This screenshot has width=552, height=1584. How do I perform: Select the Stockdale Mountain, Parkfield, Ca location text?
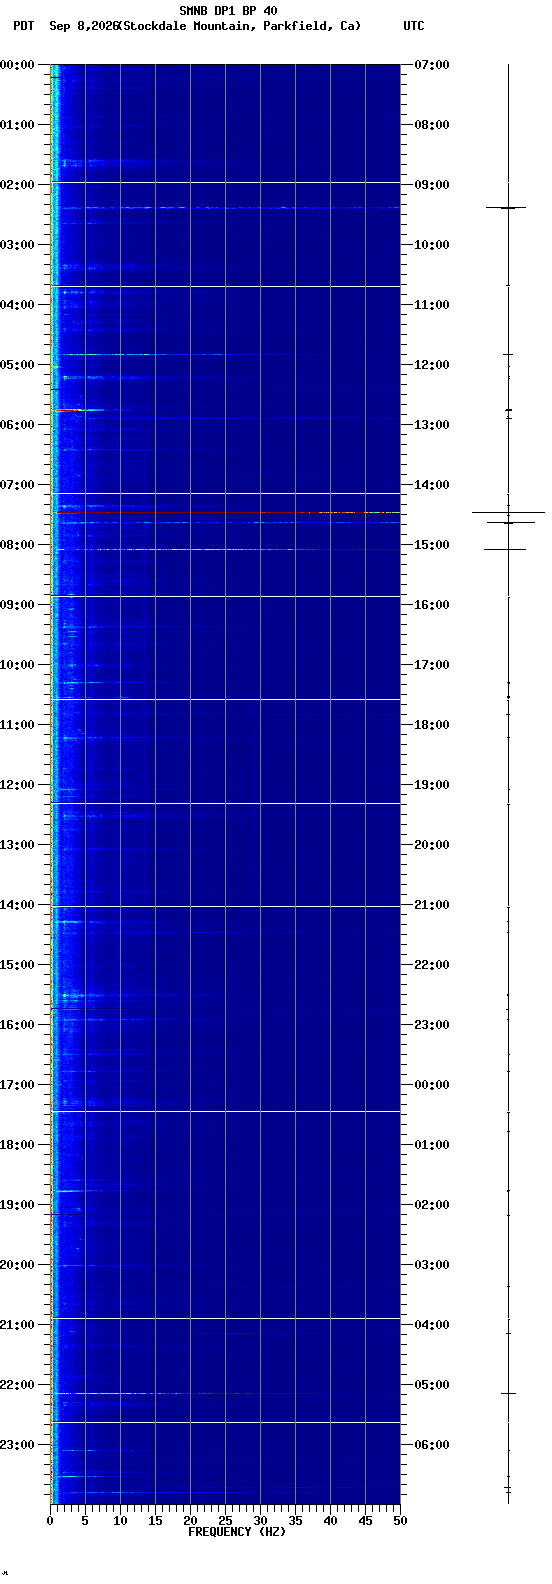coord(239,26)
